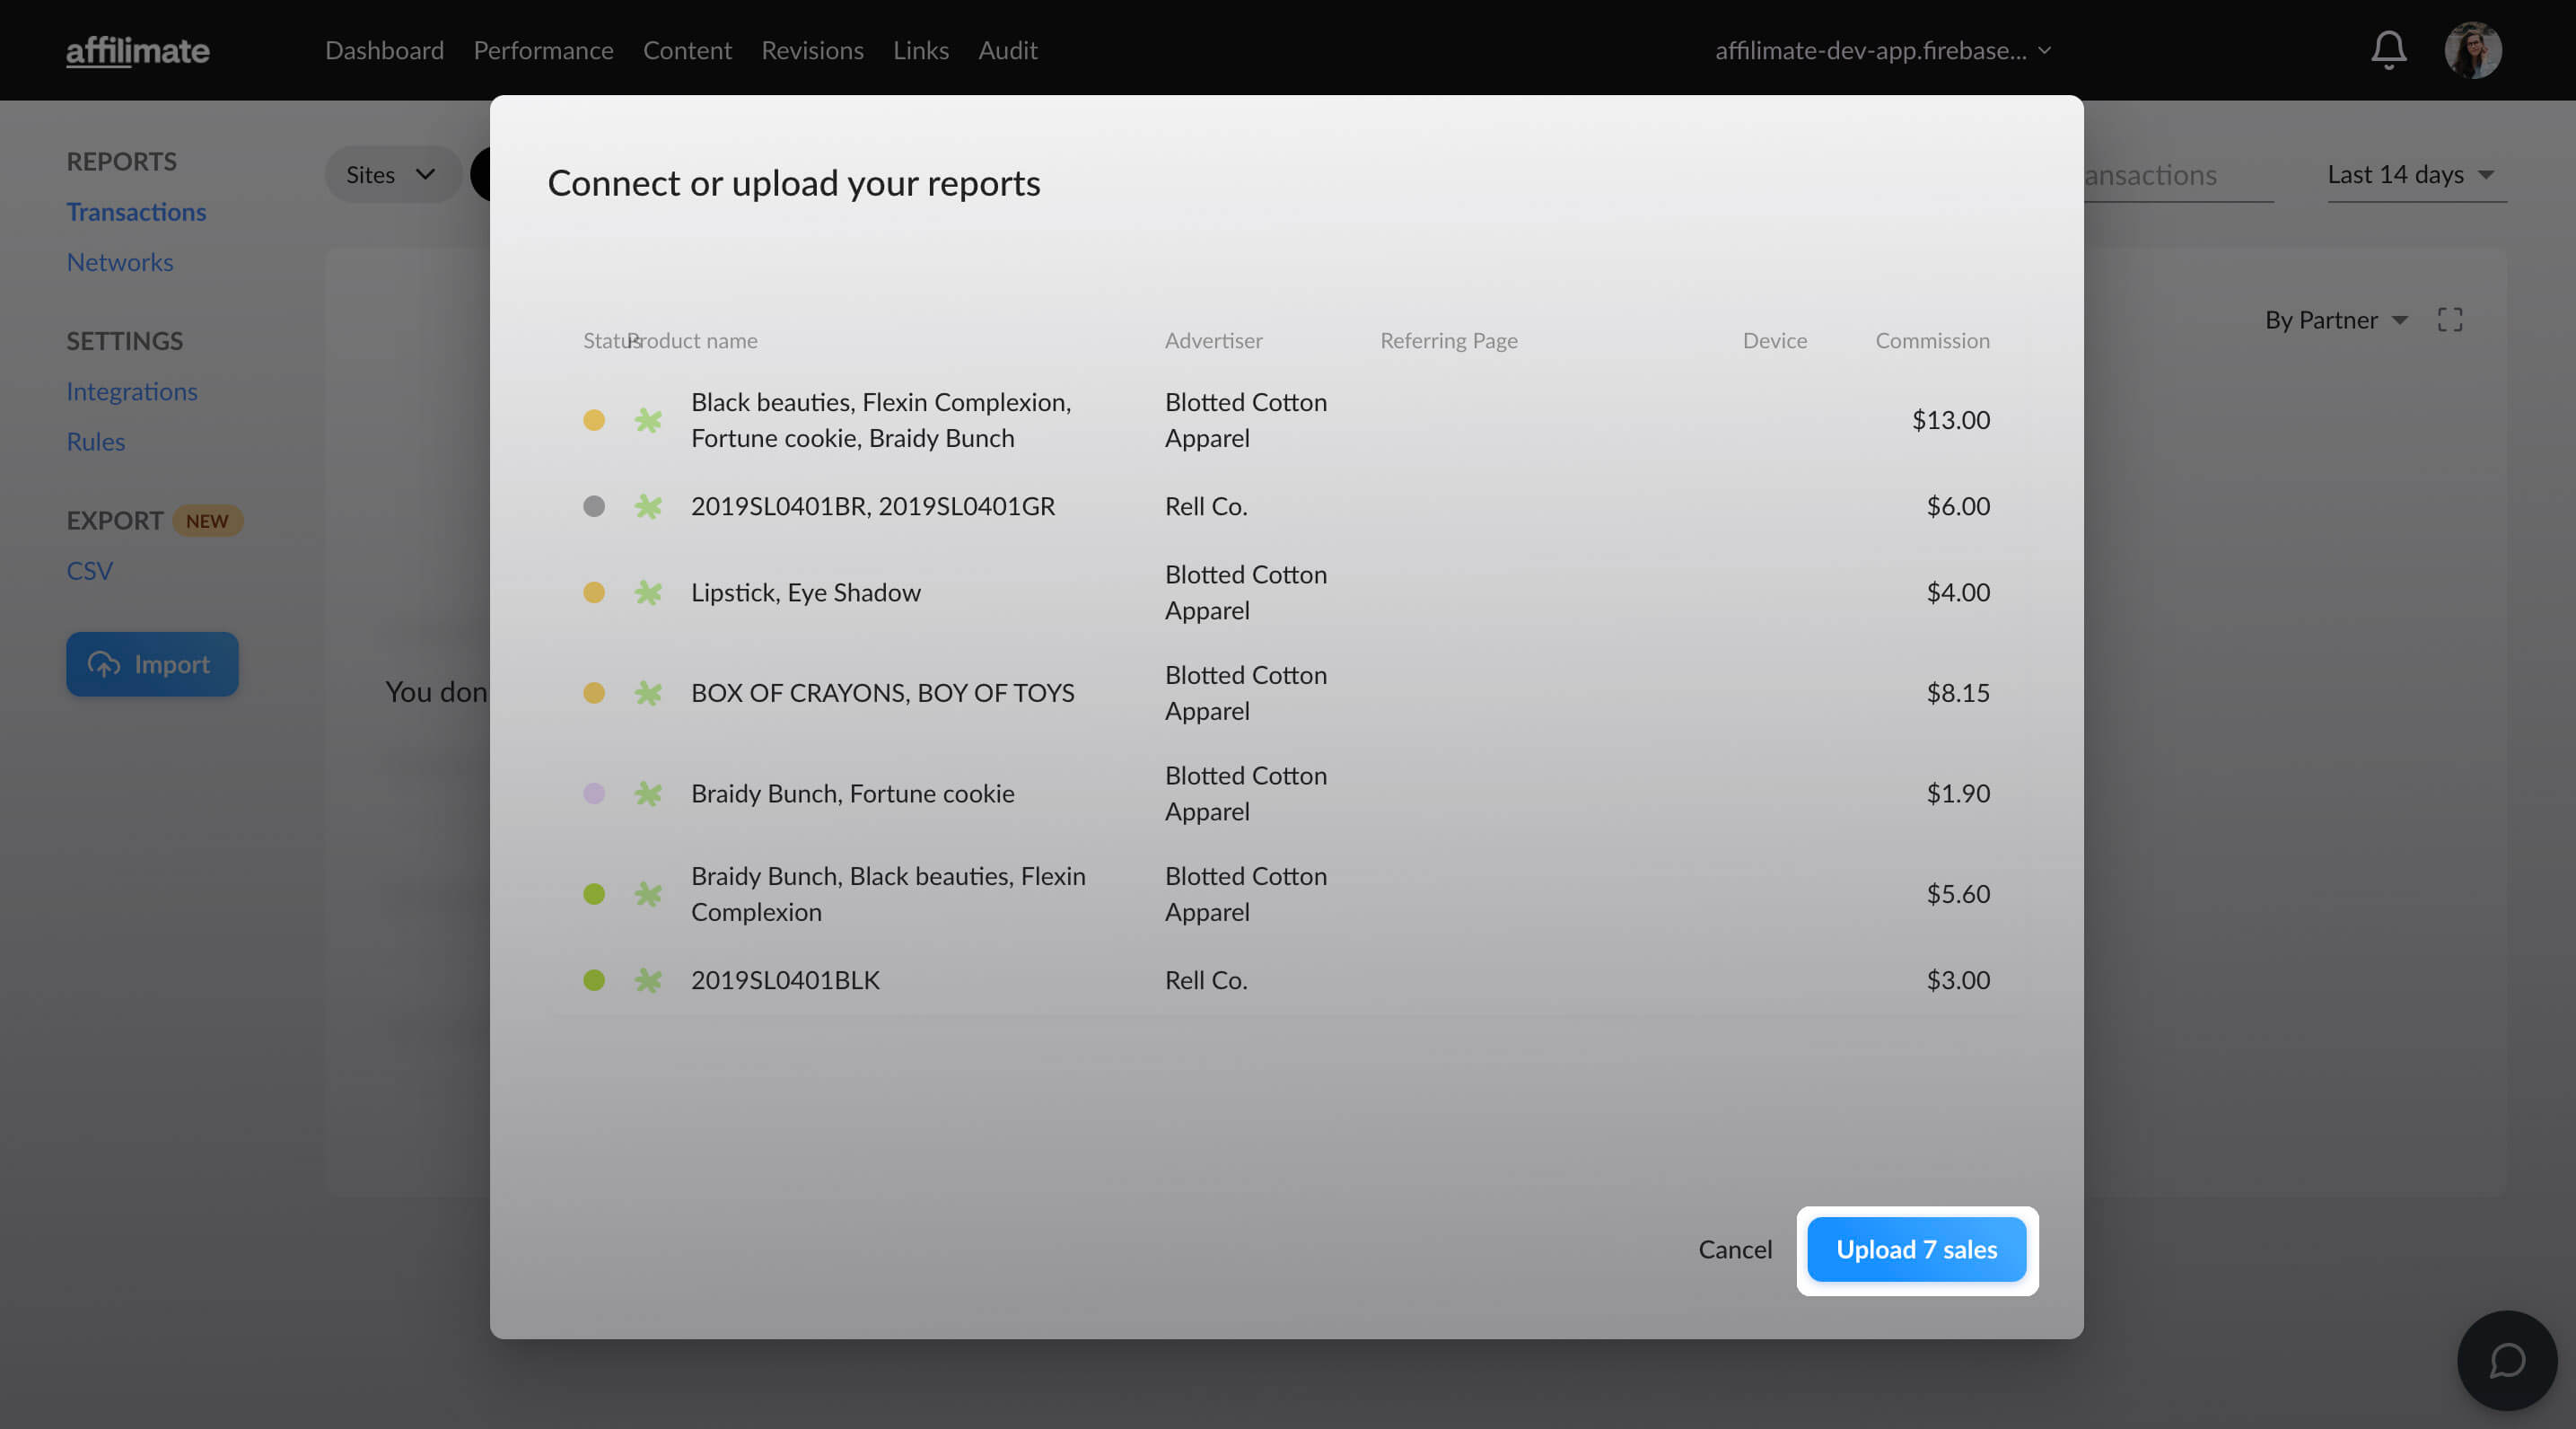The width and height of the screenshot is (2576, 1429).
Task: Open the chat support bubble
Action: [x=2507, y=1360]
